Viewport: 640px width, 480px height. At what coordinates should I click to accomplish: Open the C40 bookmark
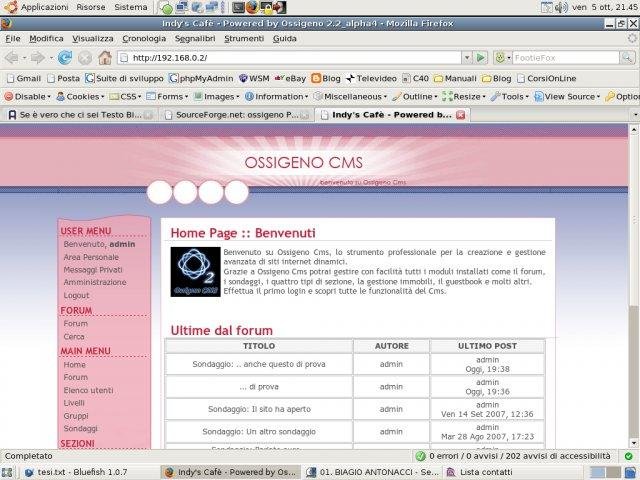[416, 78]
